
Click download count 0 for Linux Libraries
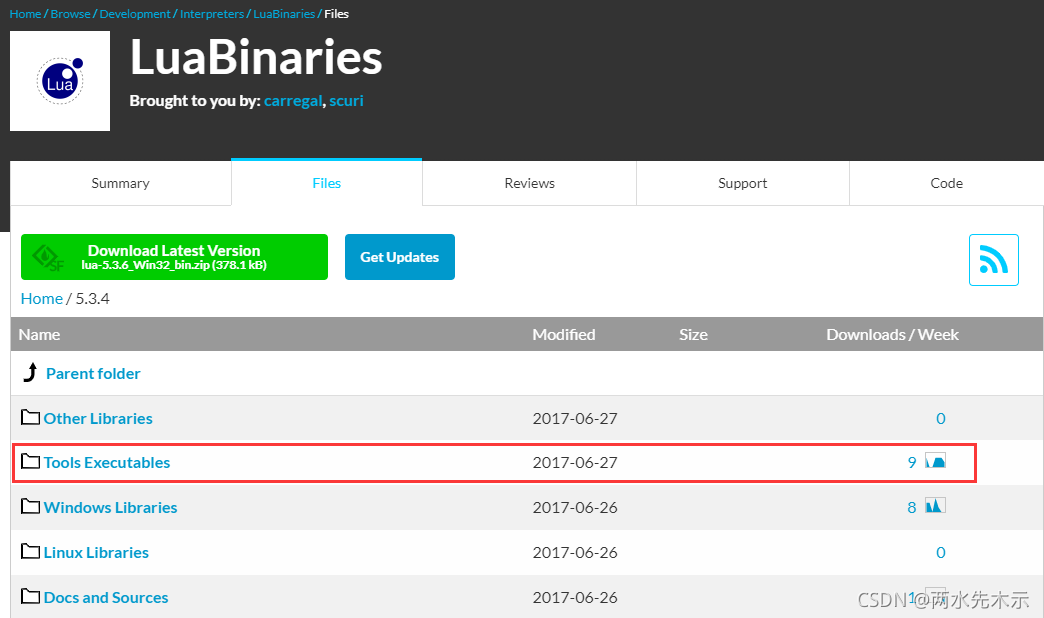pyautogui.click(x=941, y=552)
